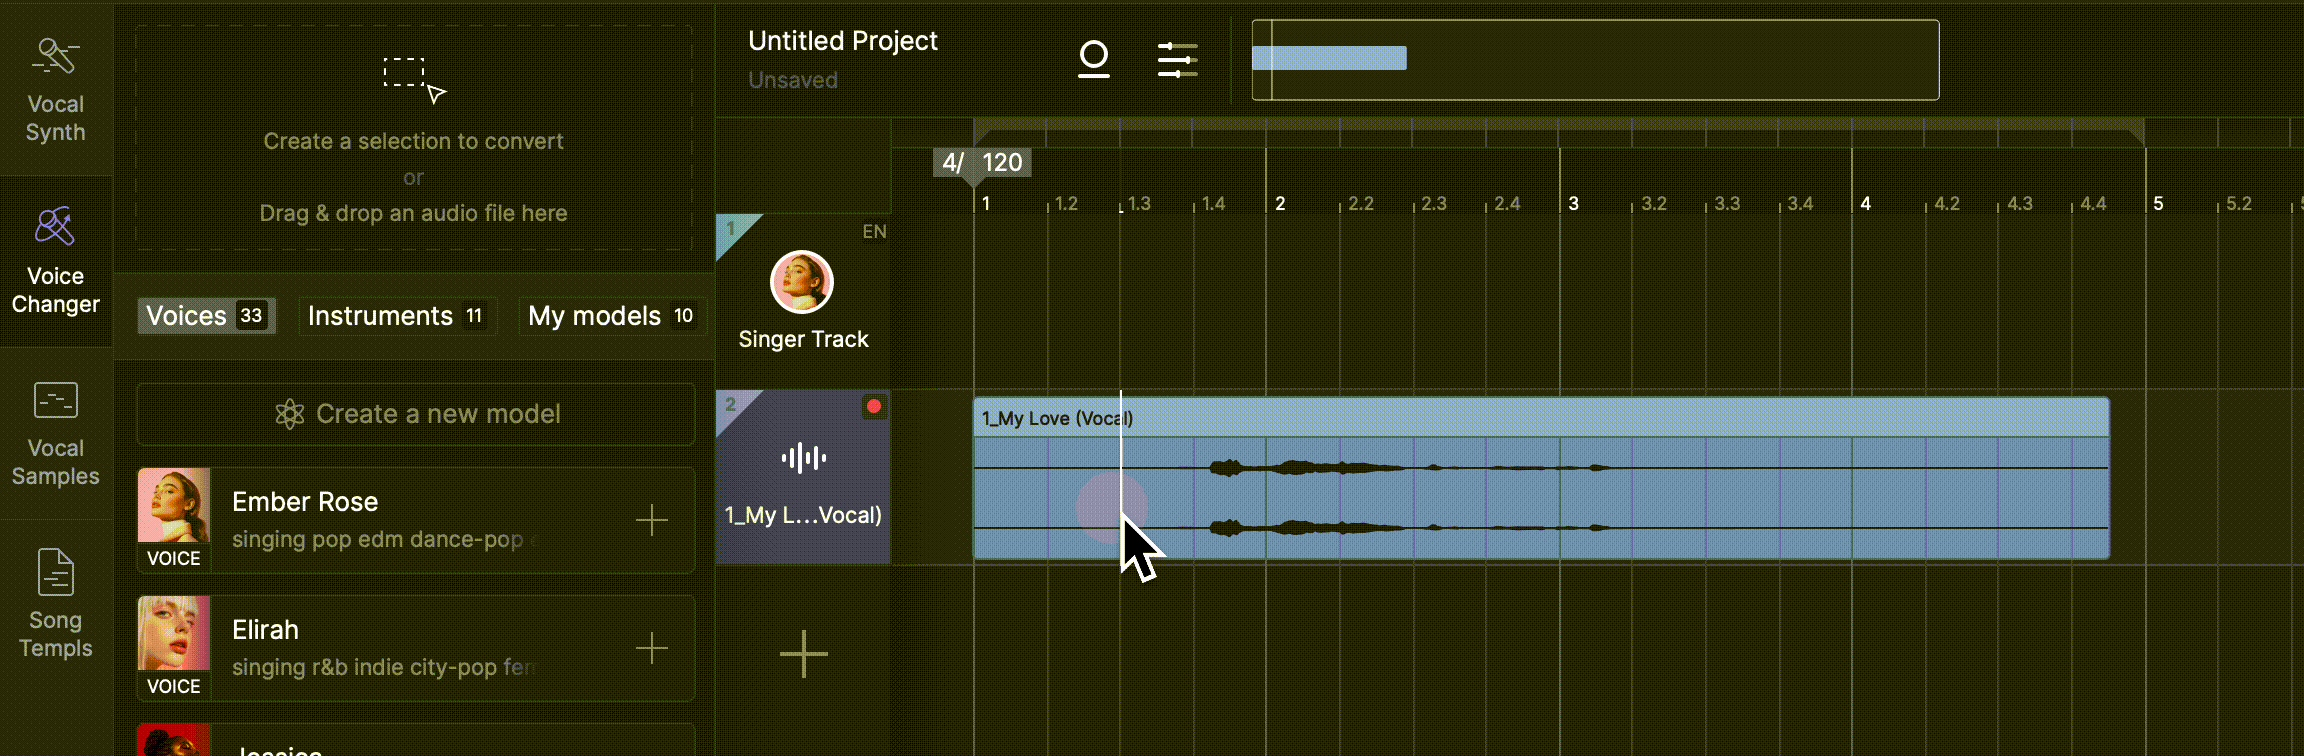
Task: Click Create a new model button
Action: 416,414
